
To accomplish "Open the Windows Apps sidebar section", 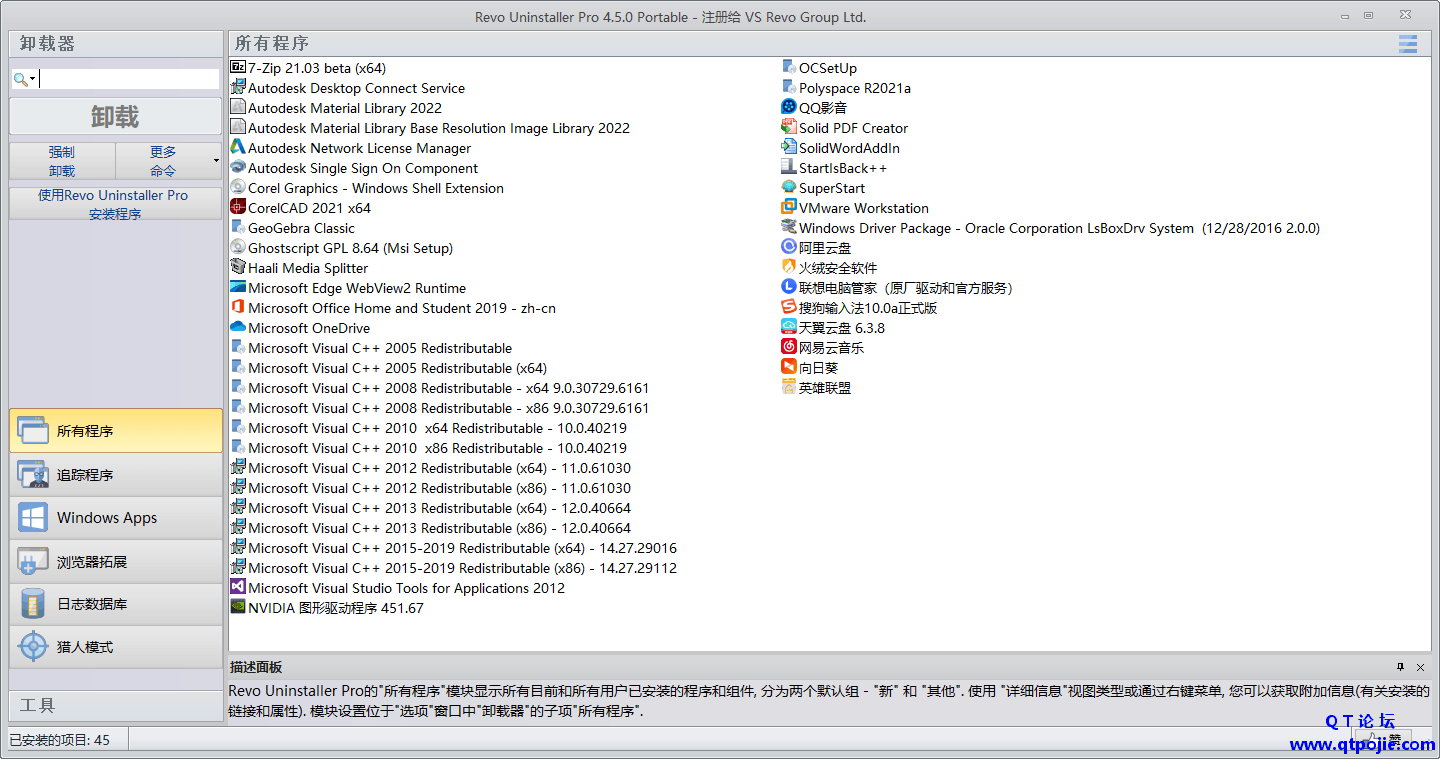I will point(116,518).
